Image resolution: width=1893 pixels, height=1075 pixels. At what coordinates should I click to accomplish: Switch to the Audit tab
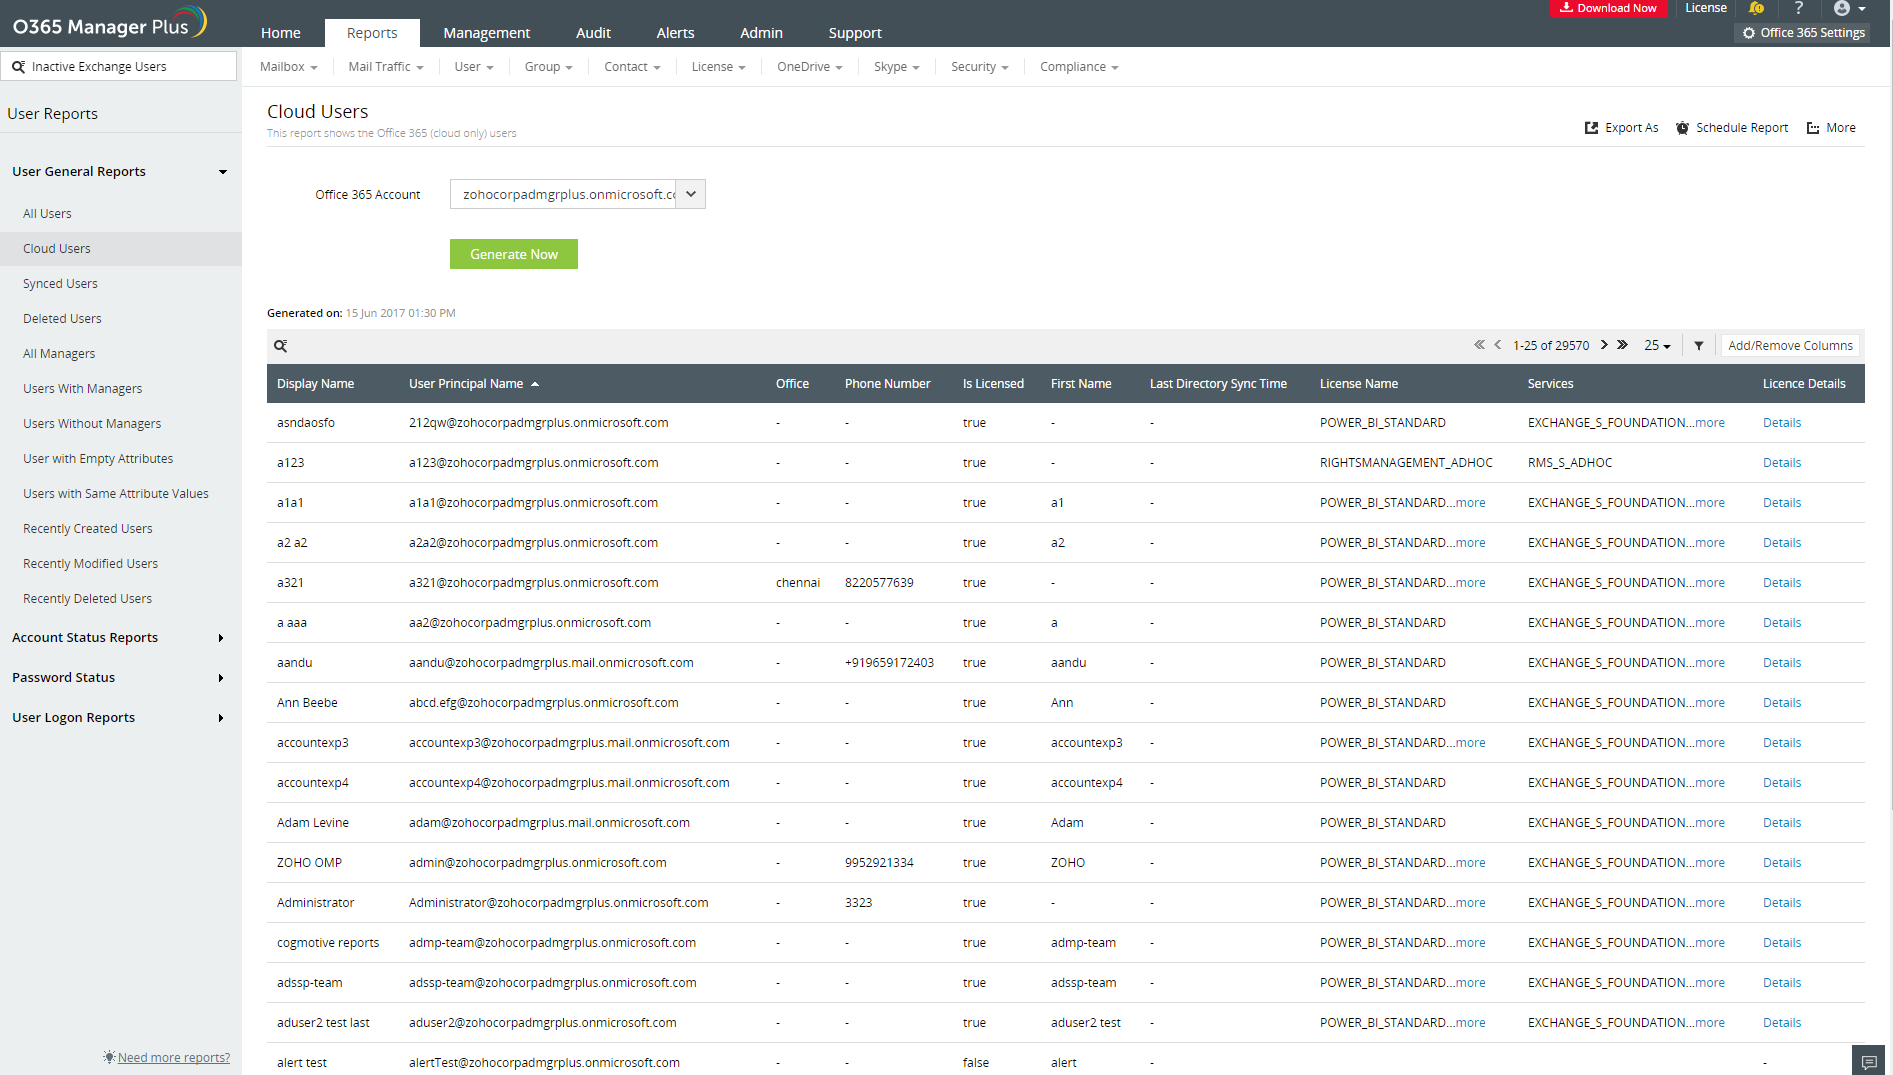pos(593,33)
